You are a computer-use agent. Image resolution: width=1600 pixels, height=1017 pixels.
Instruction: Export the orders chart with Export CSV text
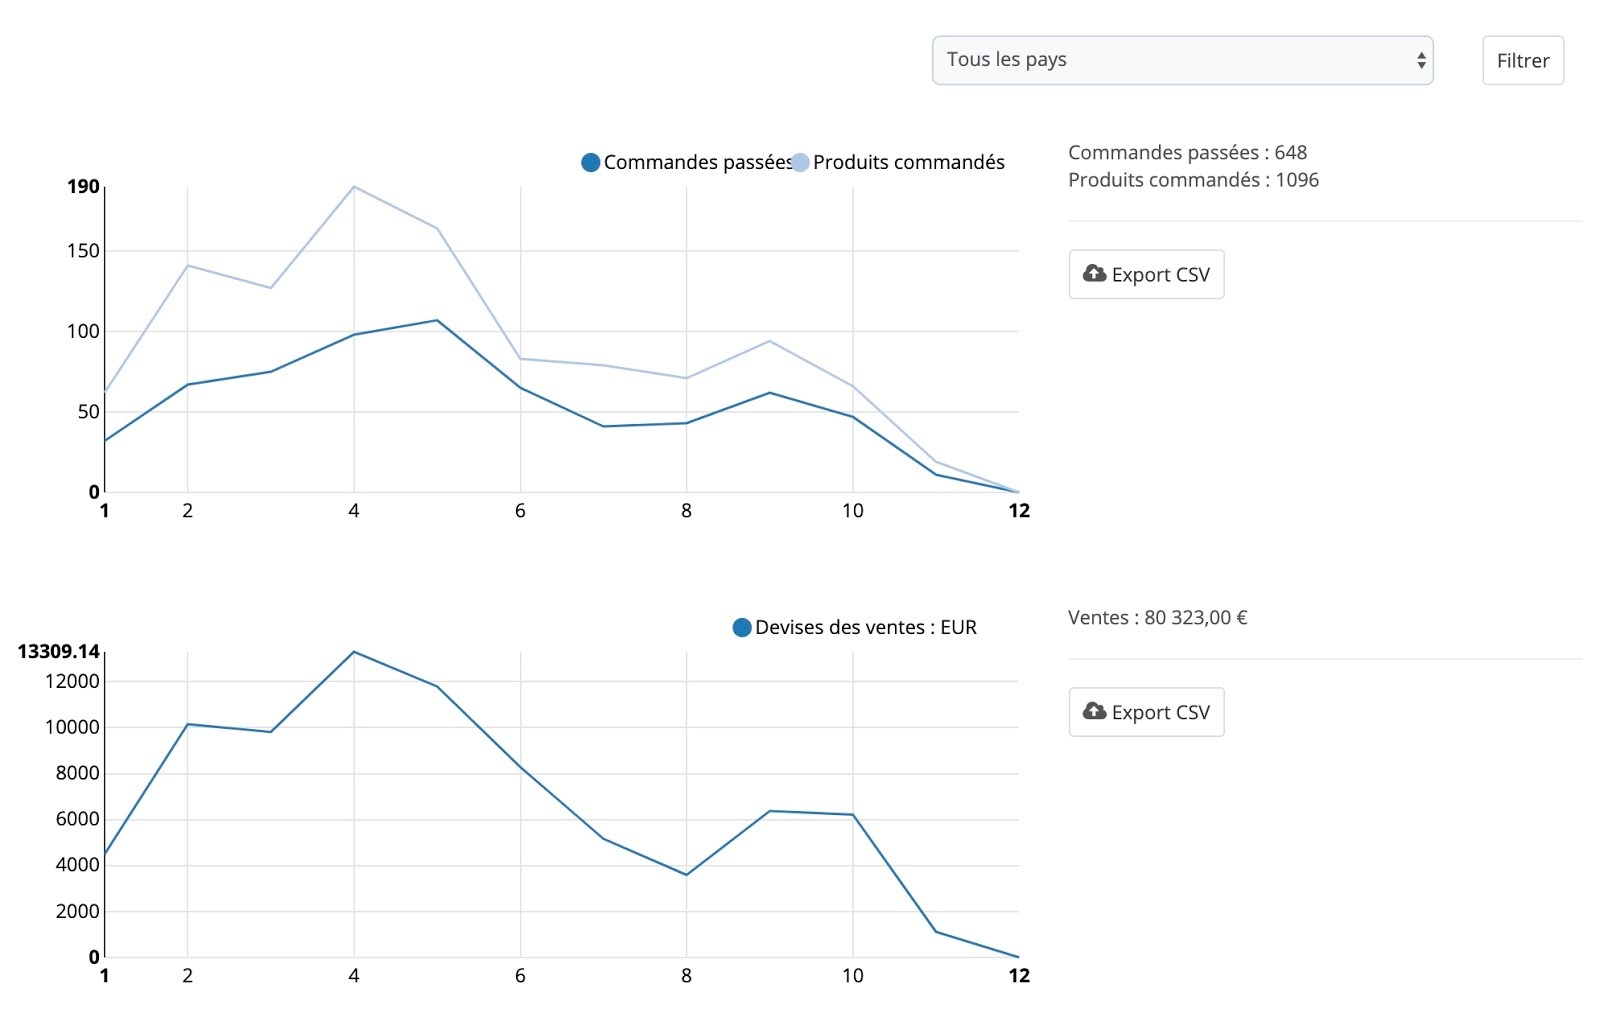click(x=1160, y=275)
